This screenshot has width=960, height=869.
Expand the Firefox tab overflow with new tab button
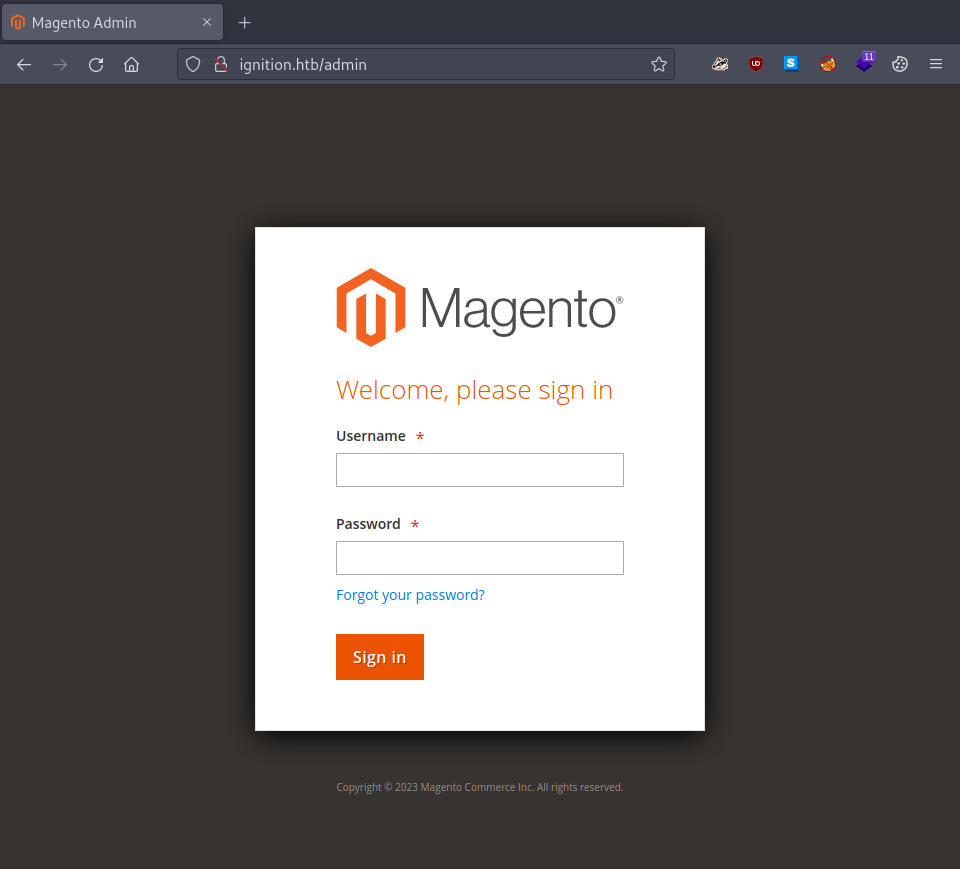point(244,22)
